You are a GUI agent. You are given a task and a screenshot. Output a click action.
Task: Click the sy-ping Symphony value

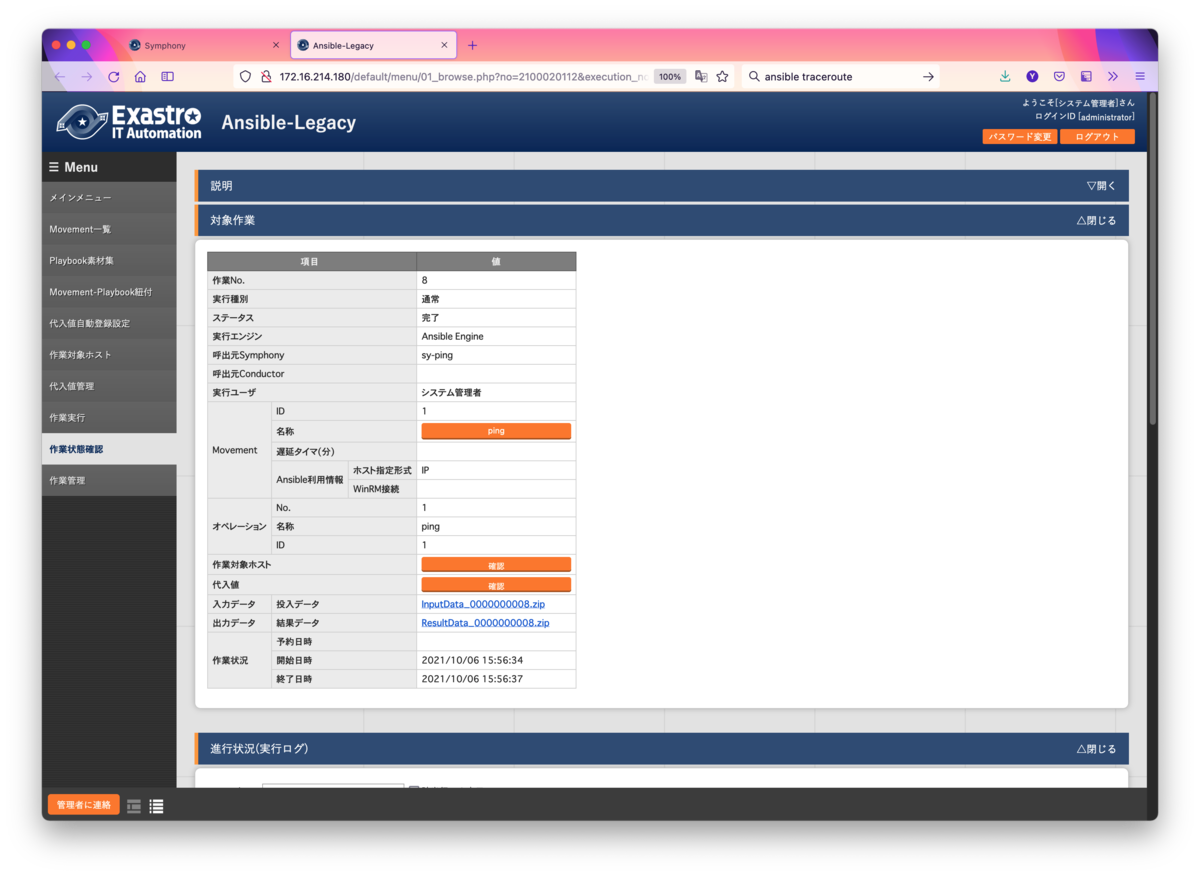click(x=437, y=355)
